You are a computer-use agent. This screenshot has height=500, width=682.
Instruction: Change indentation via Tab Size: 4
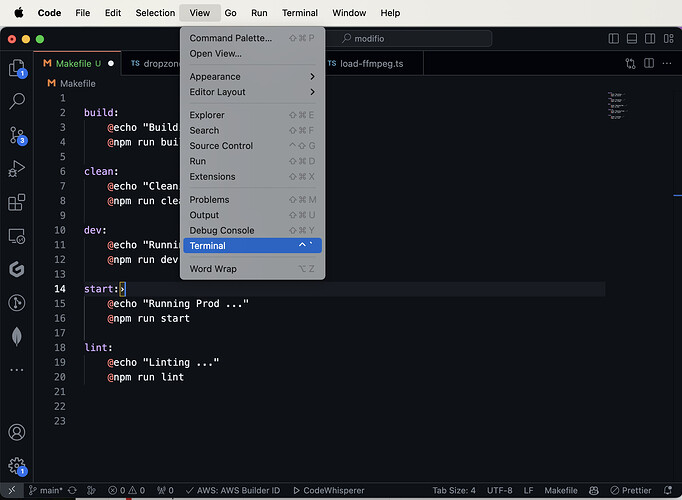454,490
